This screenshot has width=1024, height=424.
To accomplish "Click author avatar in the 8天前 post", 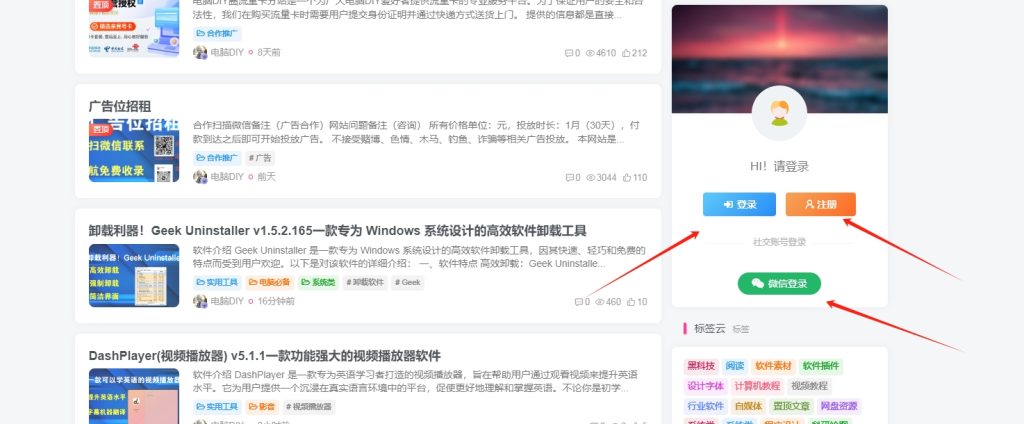I will click(x=200, y=52).
